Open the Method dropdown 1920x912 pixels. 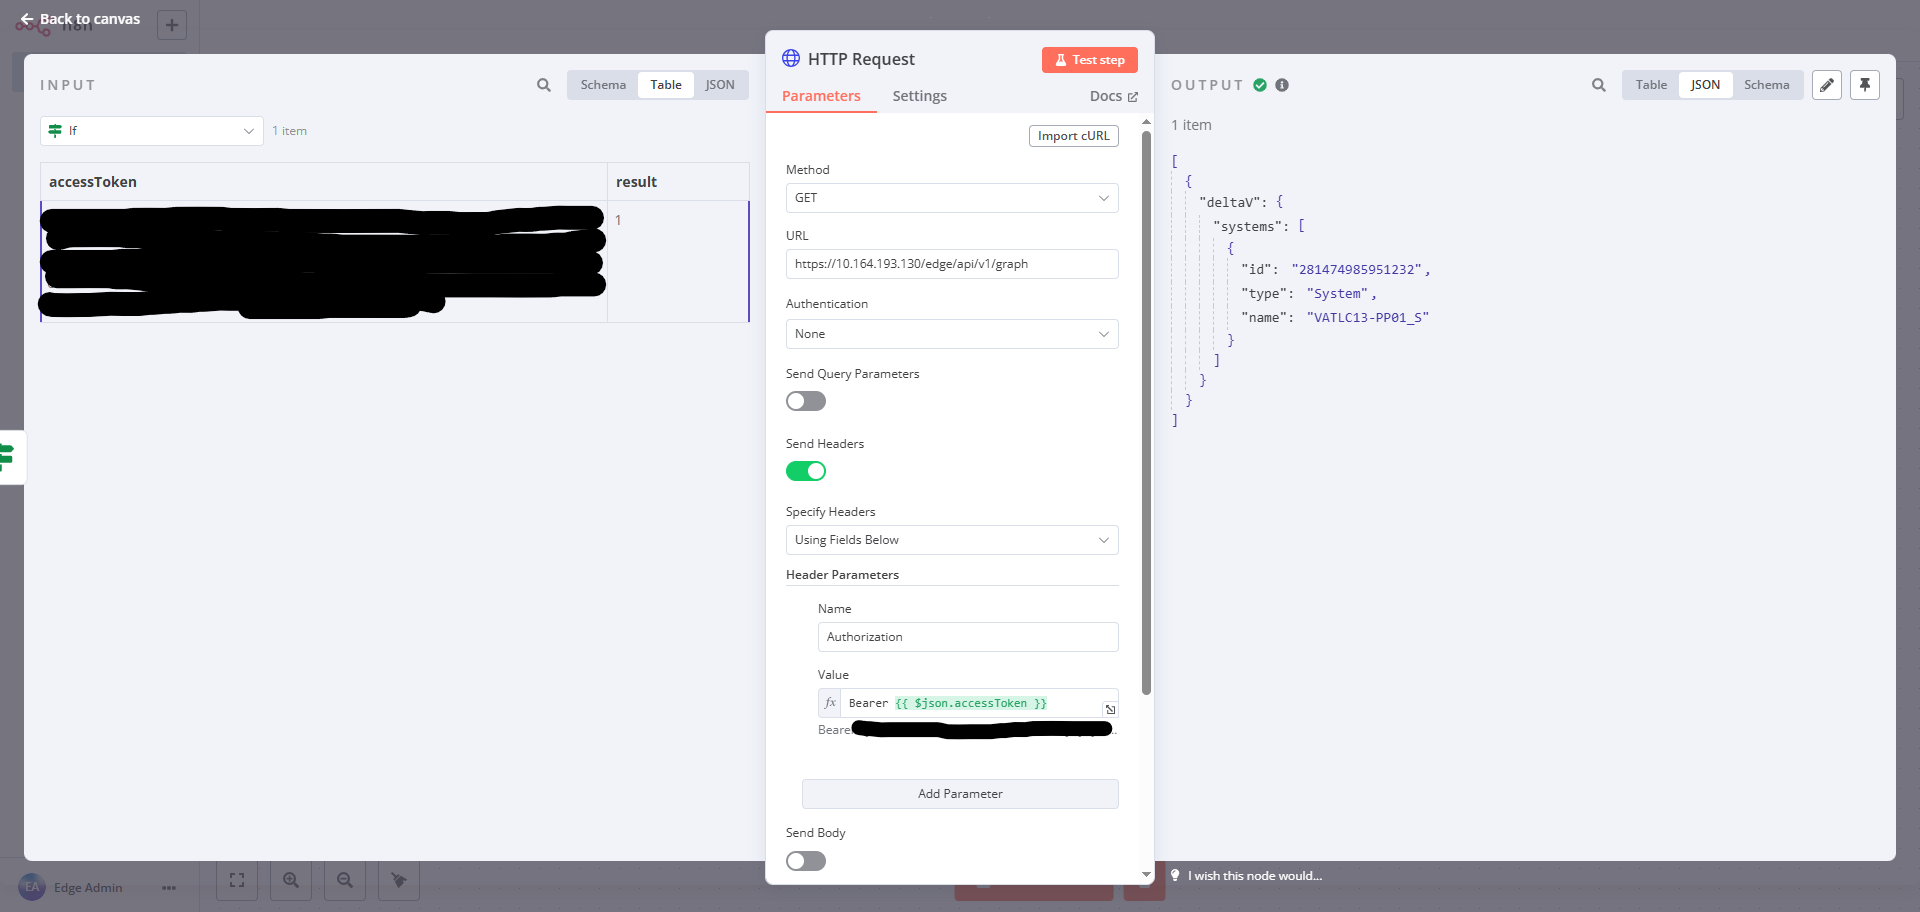[951, 198]
